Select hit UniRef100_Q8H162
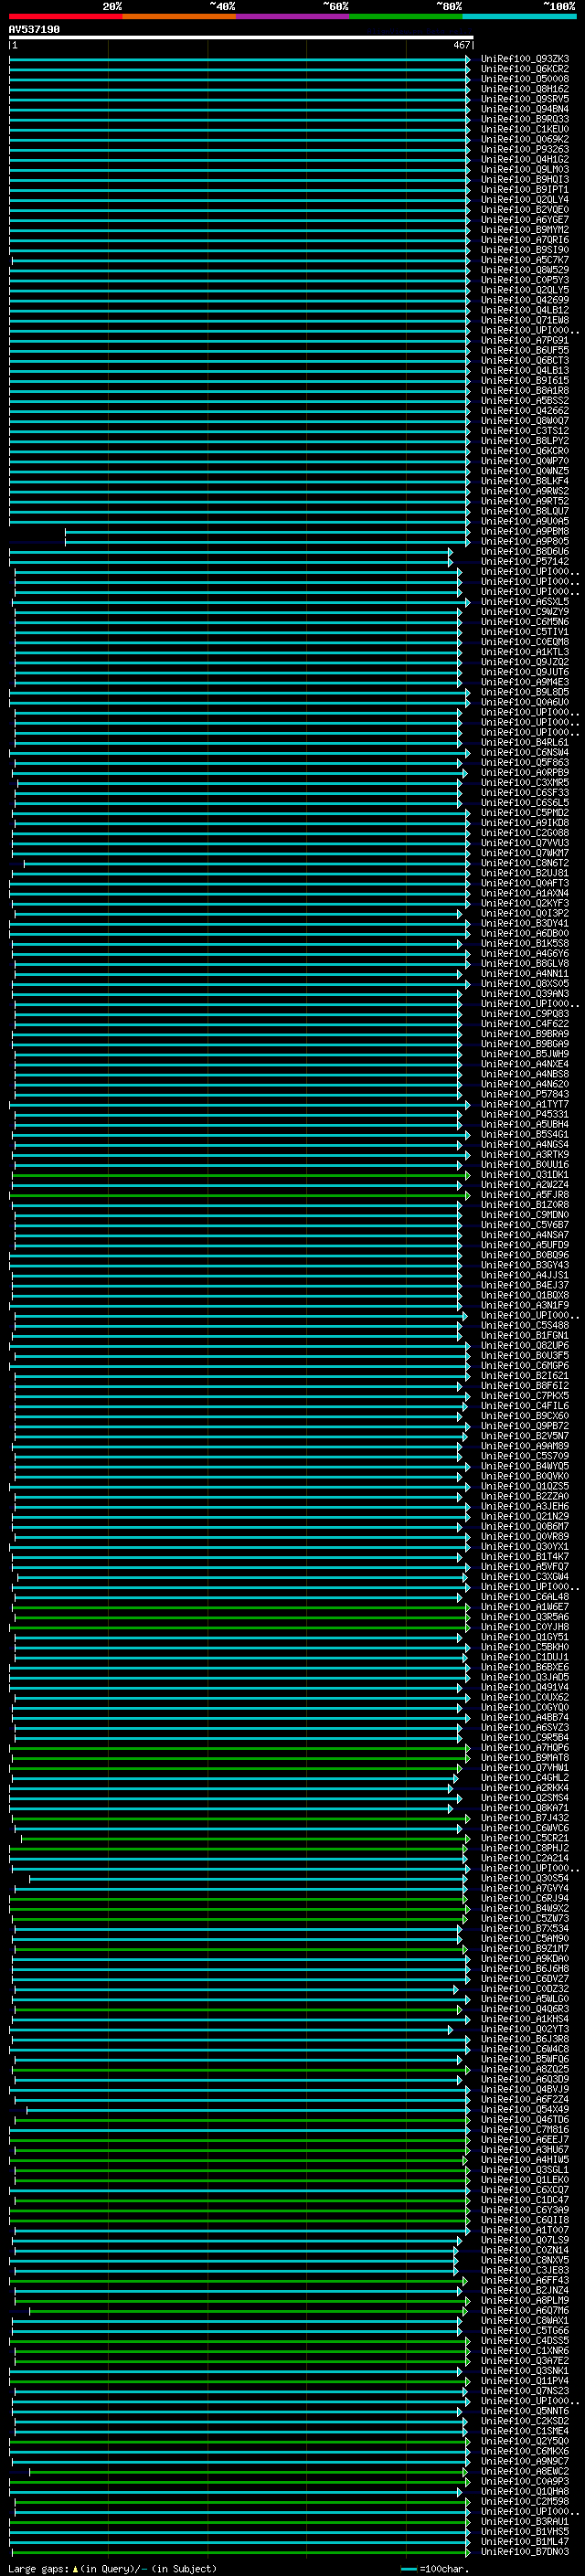 pyautogui.click(x=525, y=89)
